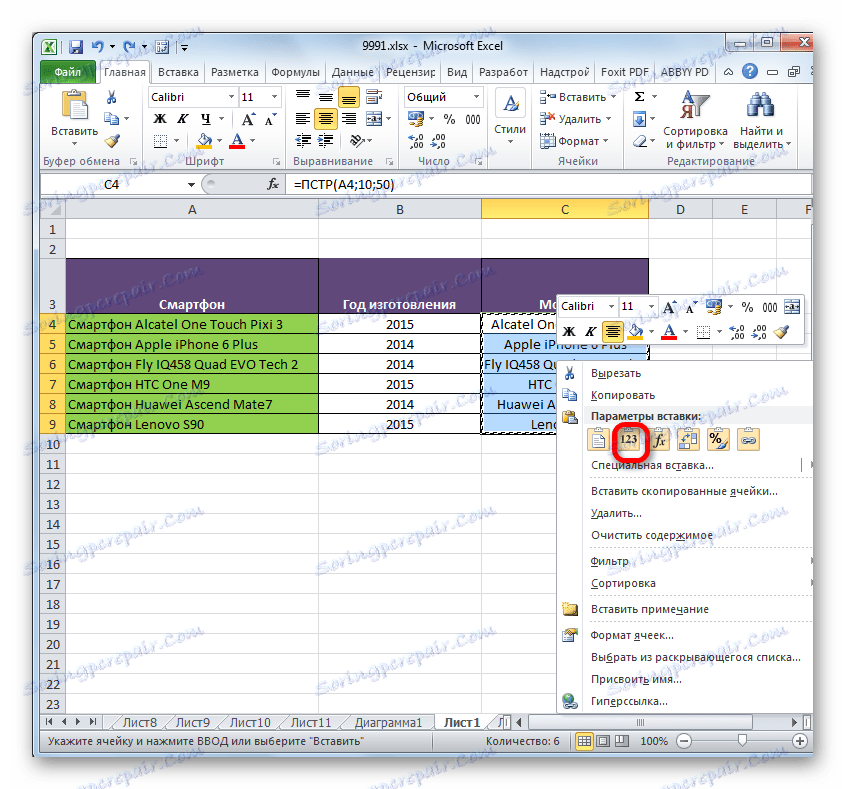Viewport: 865px width, 789px height.
Task: Click the Paste Link chain icon
Action: (x=749, y=439)
